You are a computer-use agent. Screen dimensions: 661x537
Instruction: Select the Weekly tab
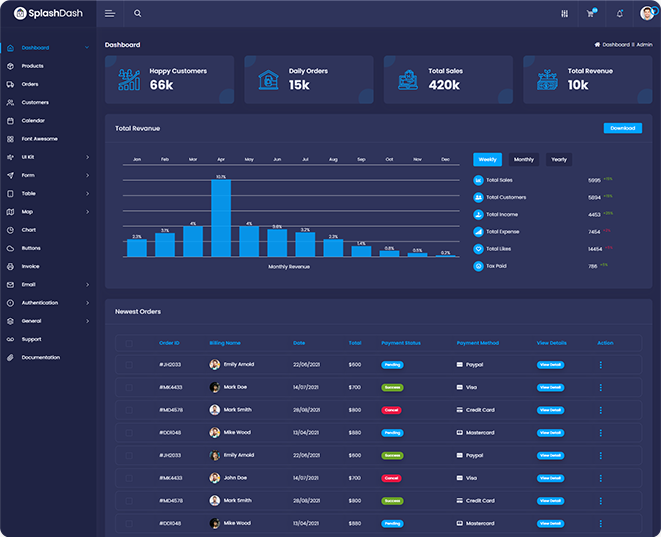point(487,160)
